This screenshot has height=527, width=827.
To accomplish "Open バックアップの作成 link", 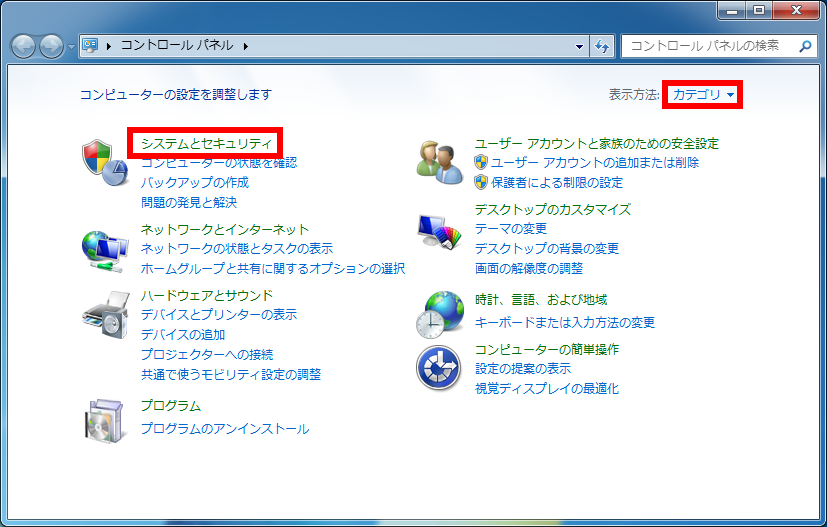I will point(195,183).
